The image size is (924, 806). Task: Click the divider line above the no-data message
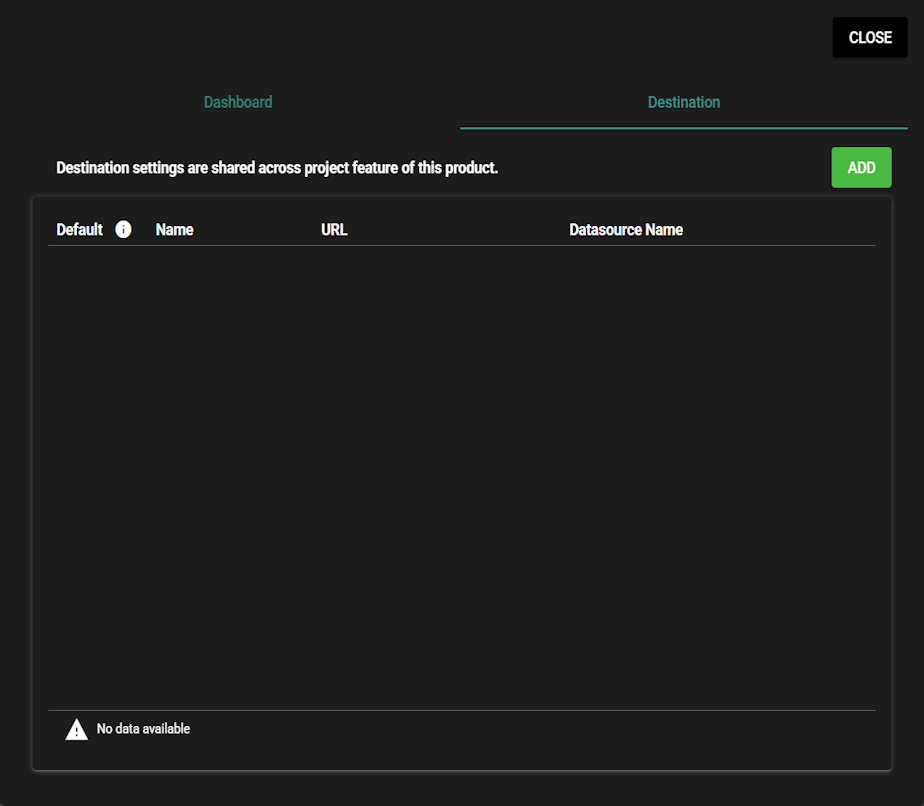pos(461,710)
